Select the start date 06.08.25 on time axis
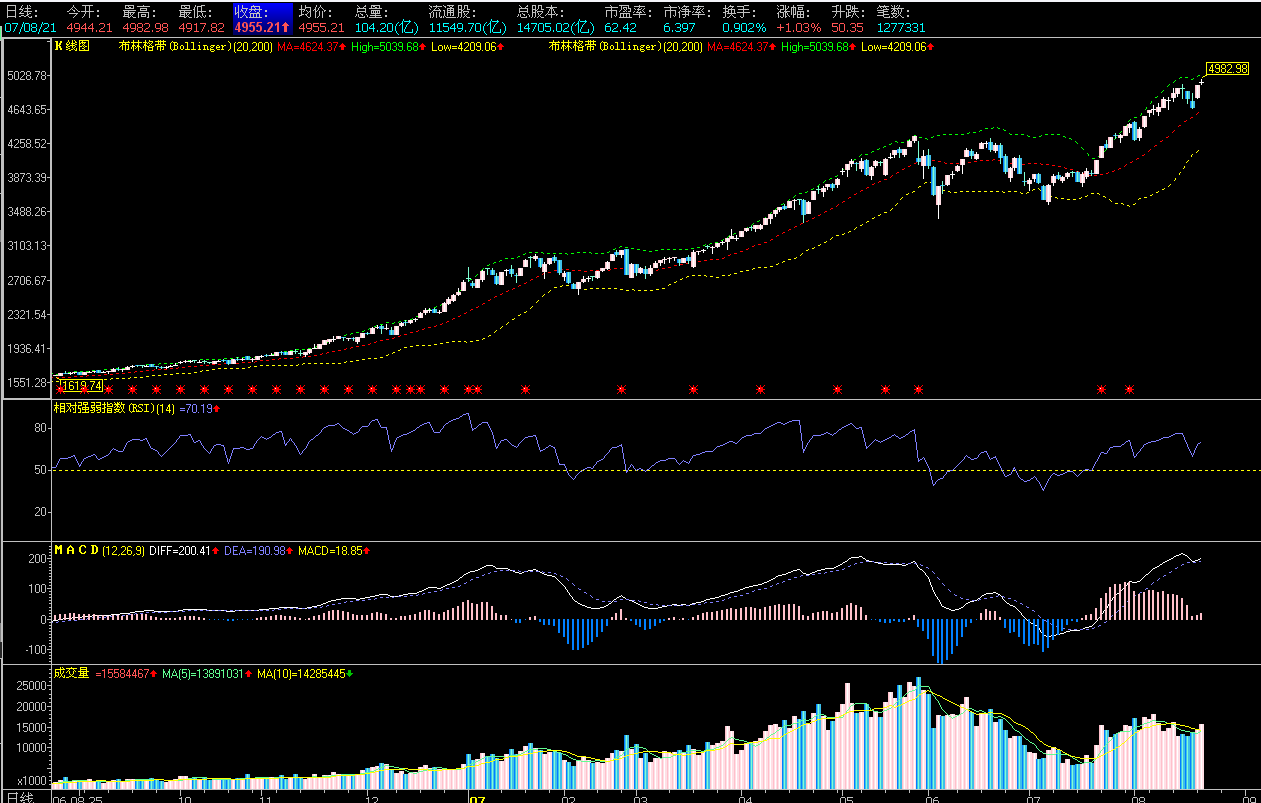 [x=78, y=799]
